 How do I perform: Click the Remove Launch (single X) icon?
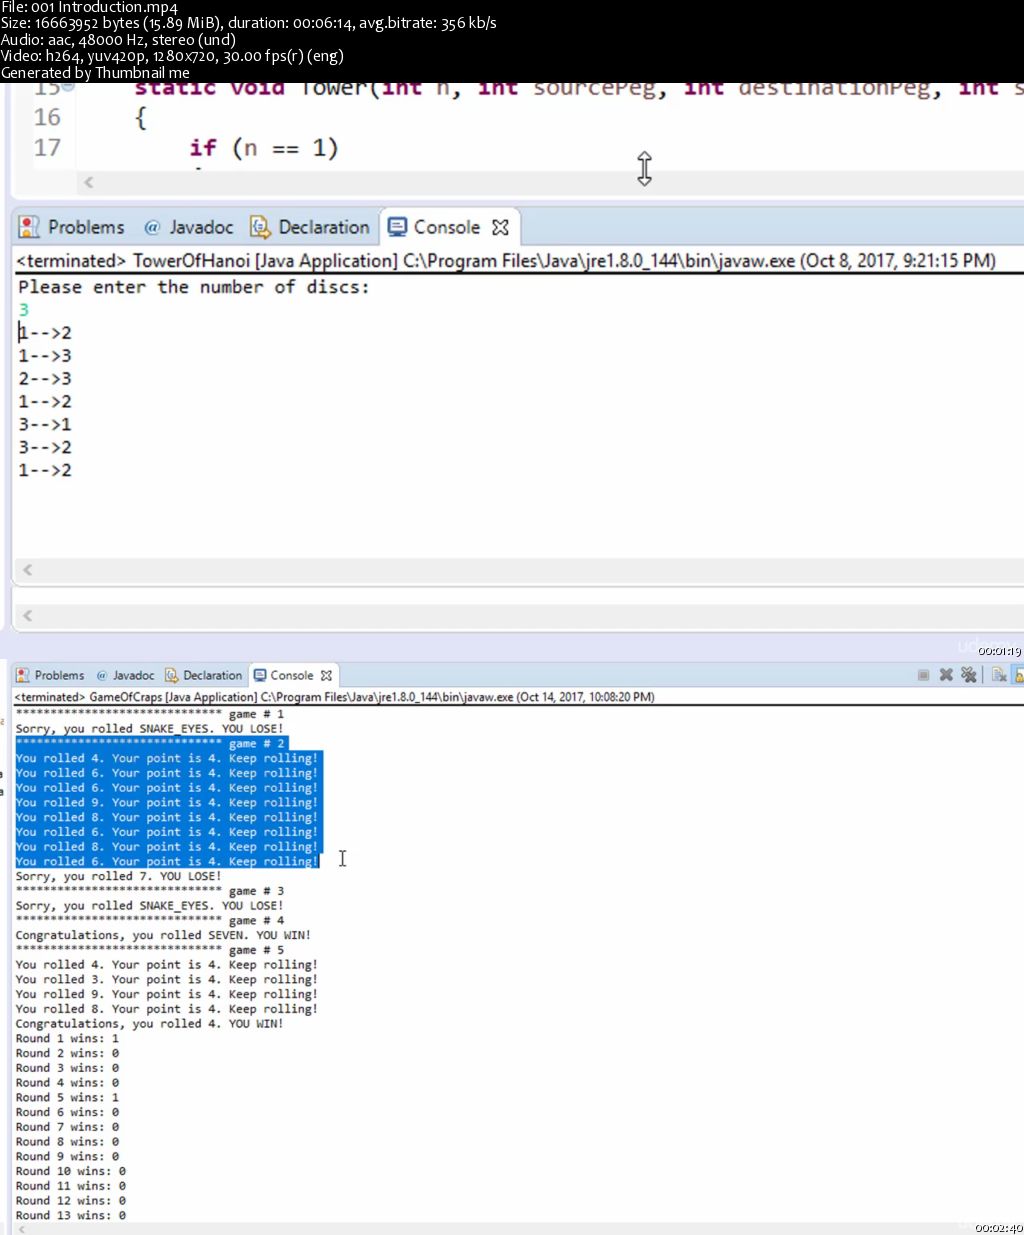[946, 675]
